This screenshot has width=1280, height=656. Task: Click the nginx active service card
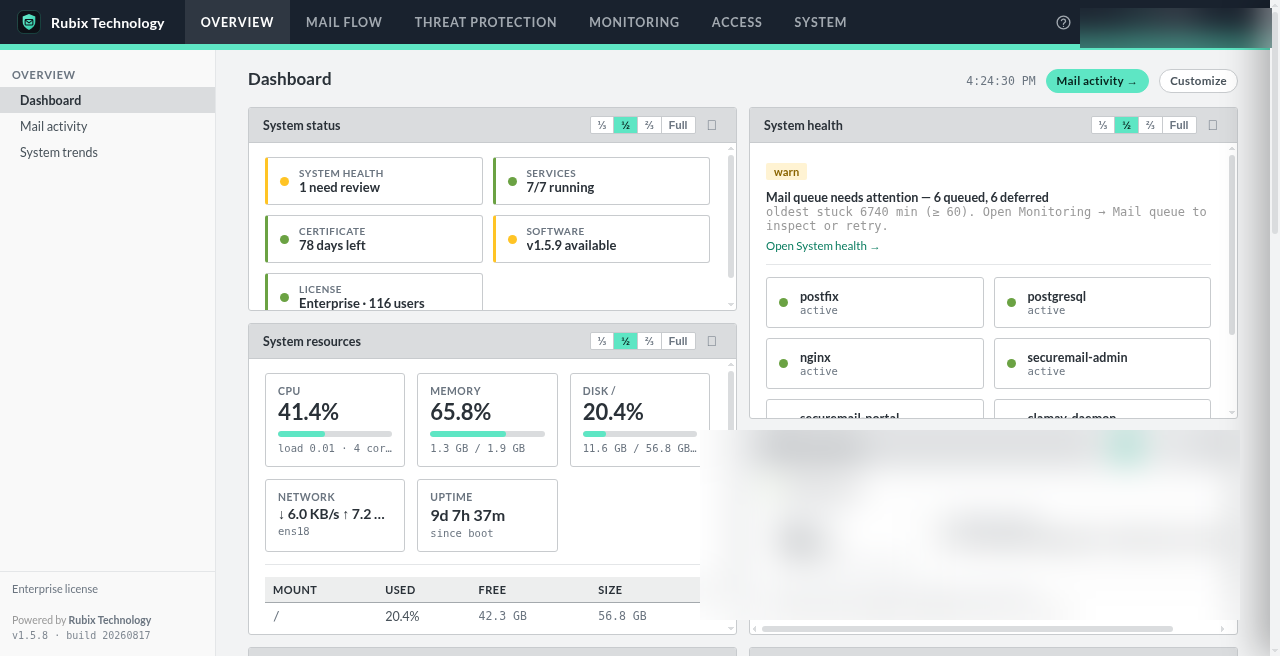pyautogui.click(x=875, y=363)
